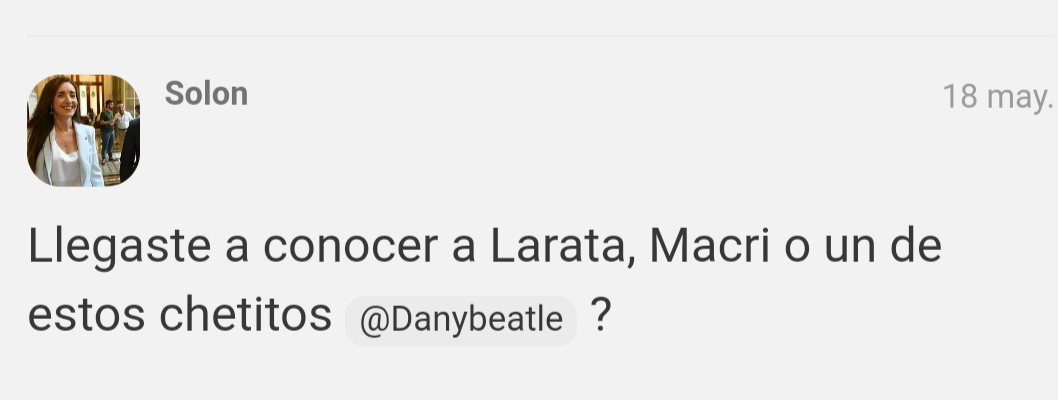Open Solon's profile picture
The image size is (1058, 400).
click(83, 130)
